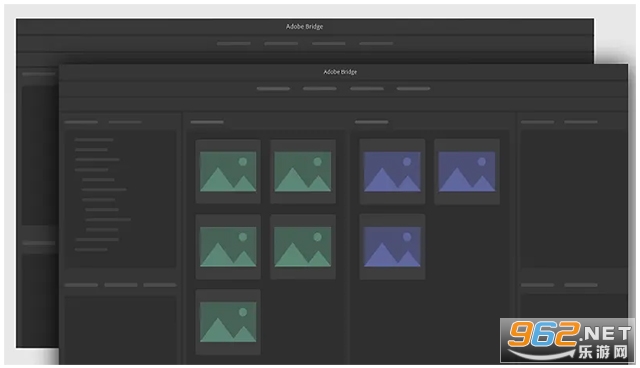The image size is (640, 368).
Task: Open the third workspace tab in the front Adobe Bridge window
Action: (367, 89)
